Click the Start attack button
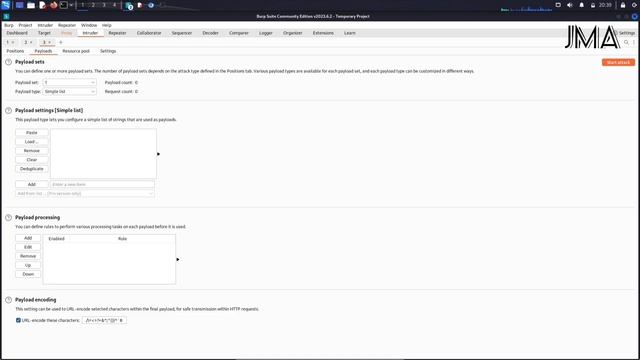Image resolution: width=640 pixels, height=360 pixels. pyautogui.click(x=618, y=62)
